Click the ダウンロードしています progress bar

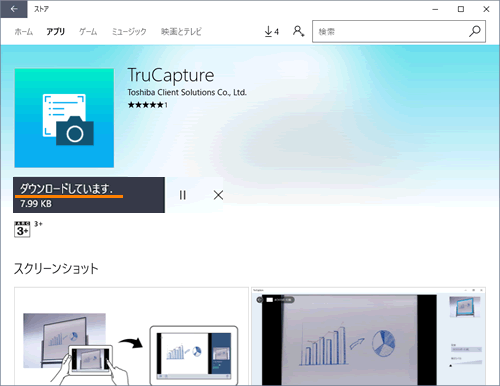[x=89, y=195]
